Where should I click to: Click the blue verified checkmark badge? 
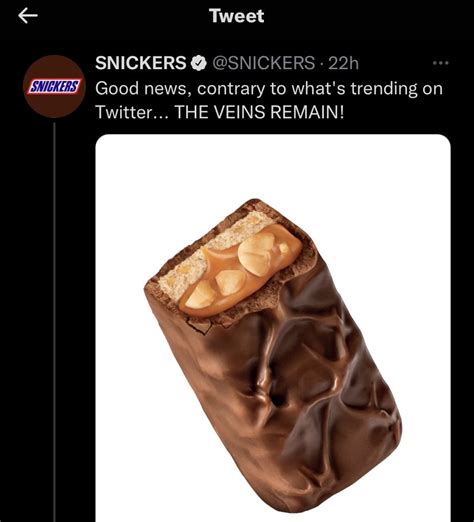[199, 63]
